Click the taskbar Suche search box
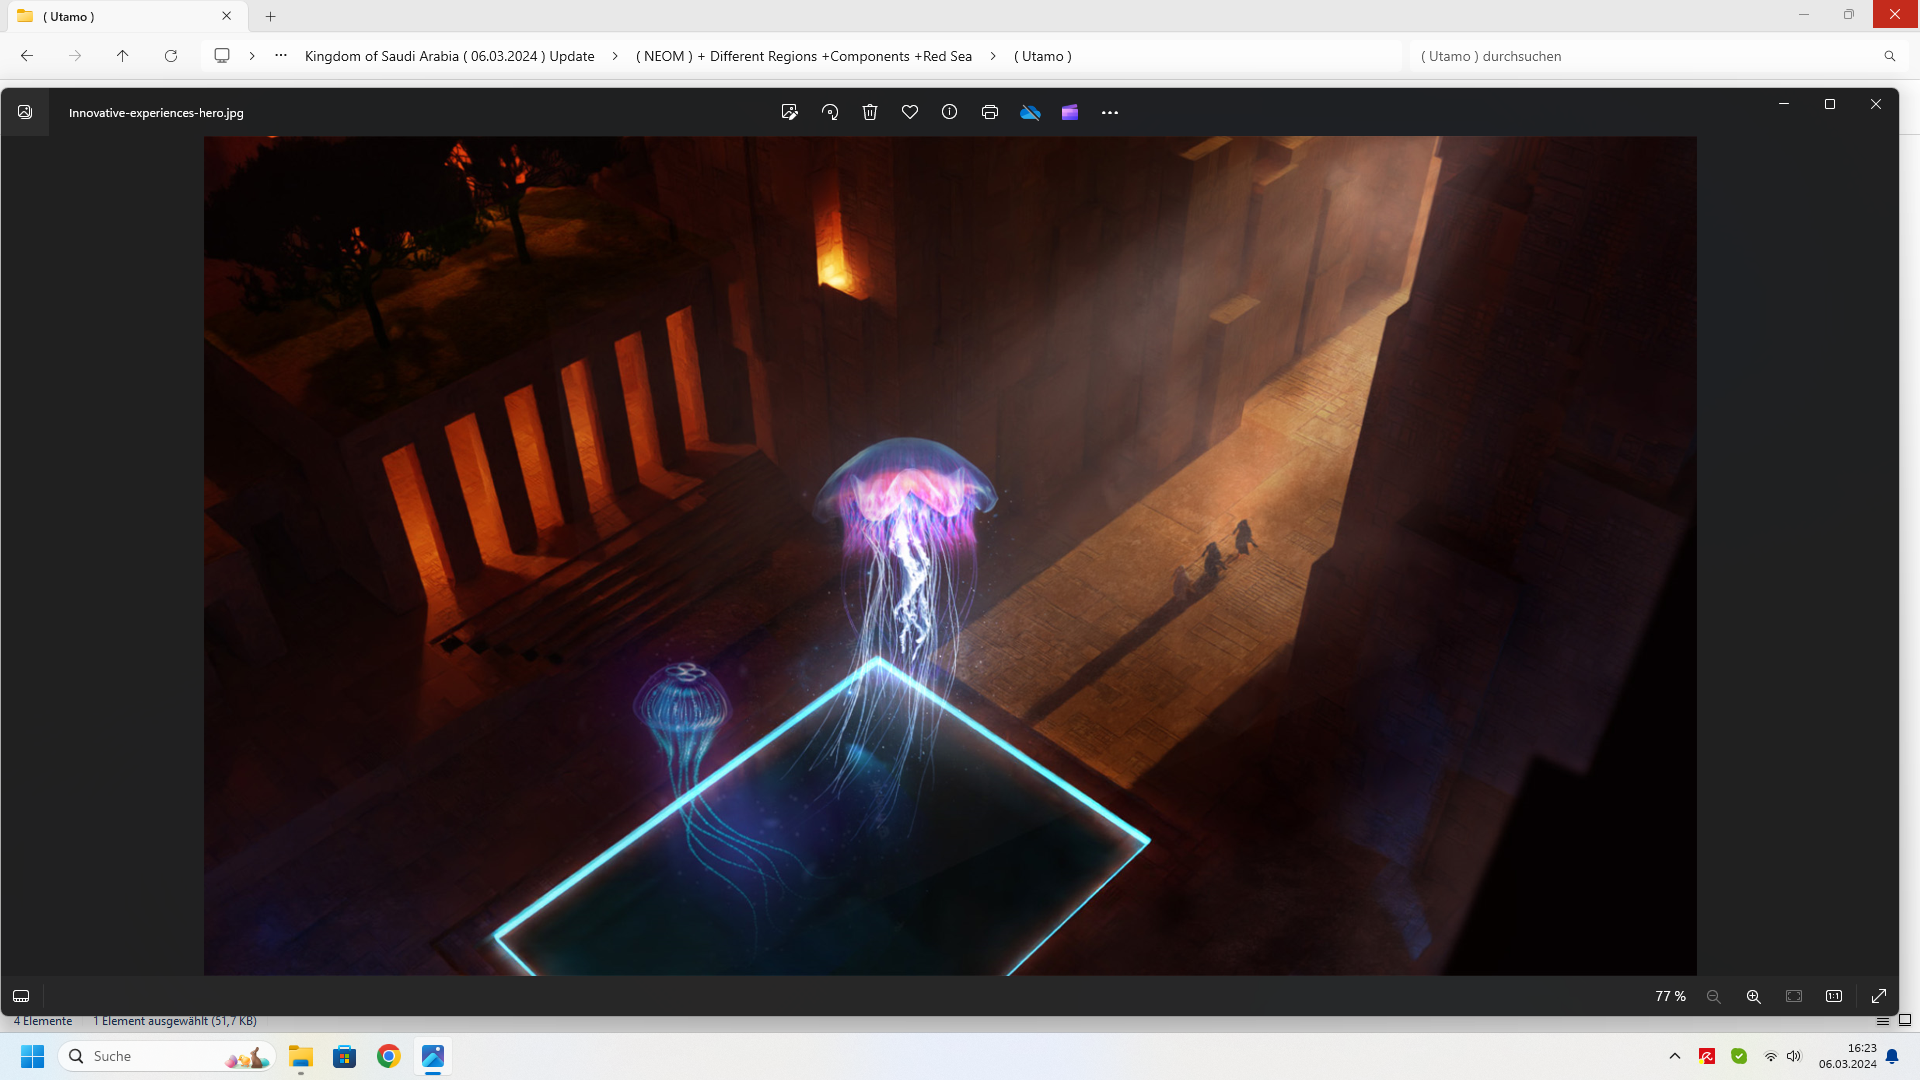 167,1056
